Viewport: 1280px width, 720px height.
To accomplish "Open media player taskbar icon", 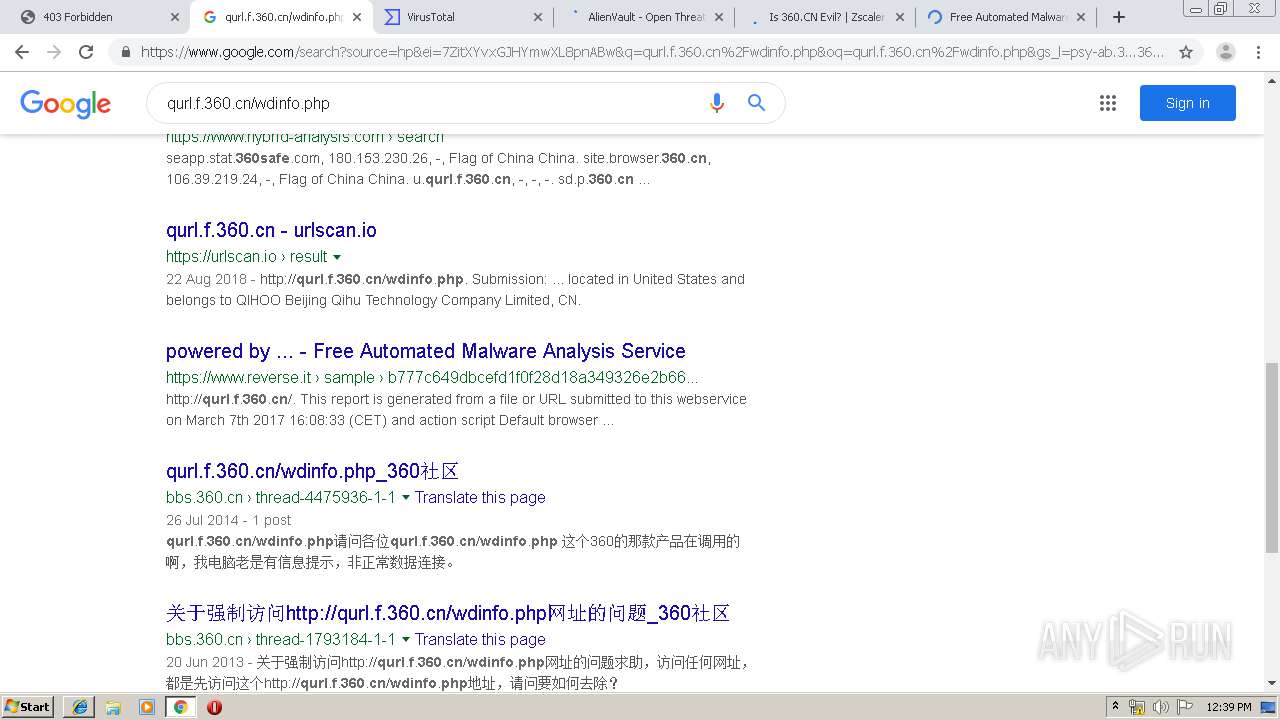I will 147,707.
